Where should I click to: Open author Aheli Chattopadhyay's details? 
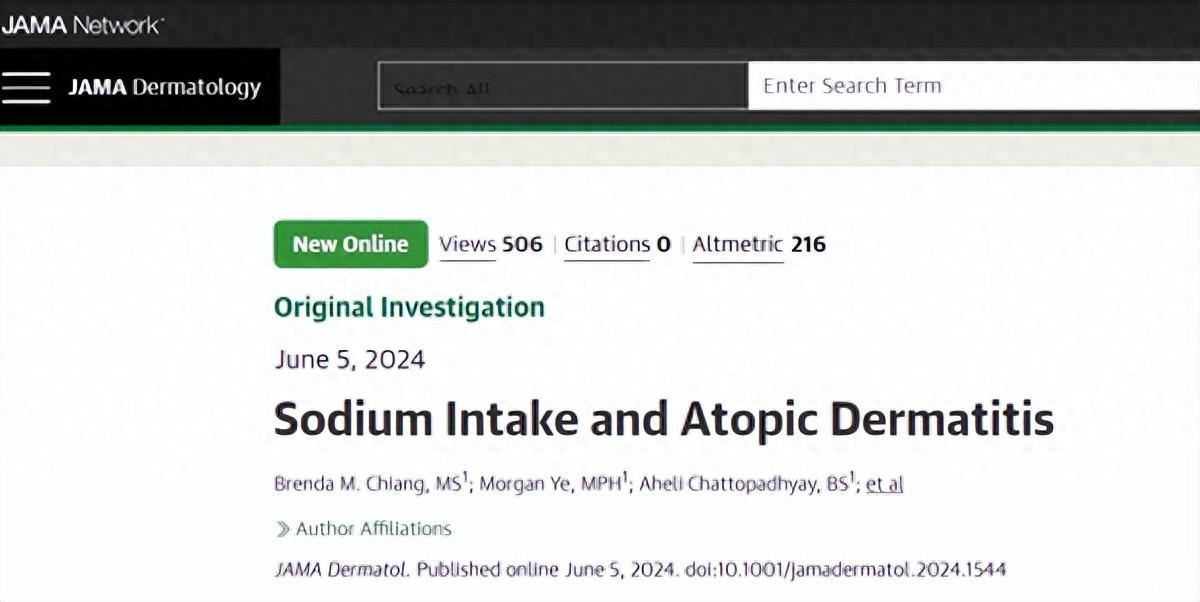[x=745, y=484]
